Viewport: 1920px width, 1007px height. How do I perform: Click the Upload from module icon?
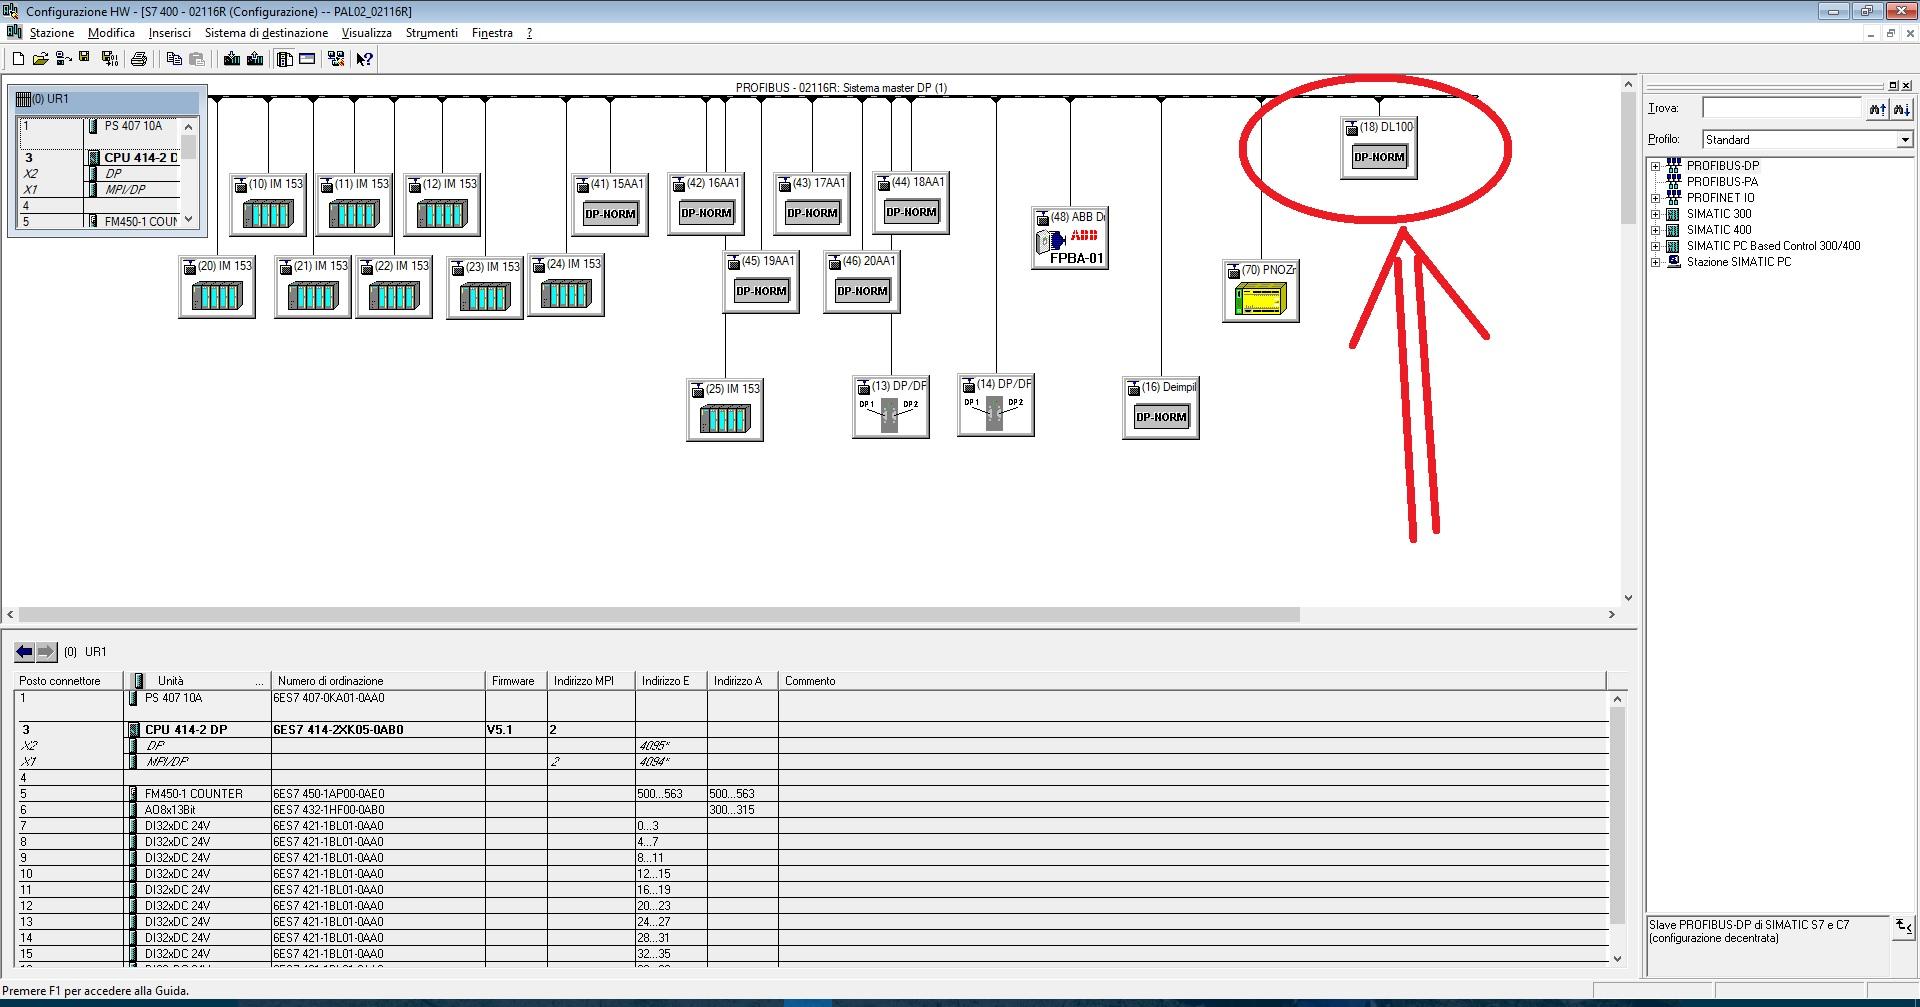[x=255, y=59]
